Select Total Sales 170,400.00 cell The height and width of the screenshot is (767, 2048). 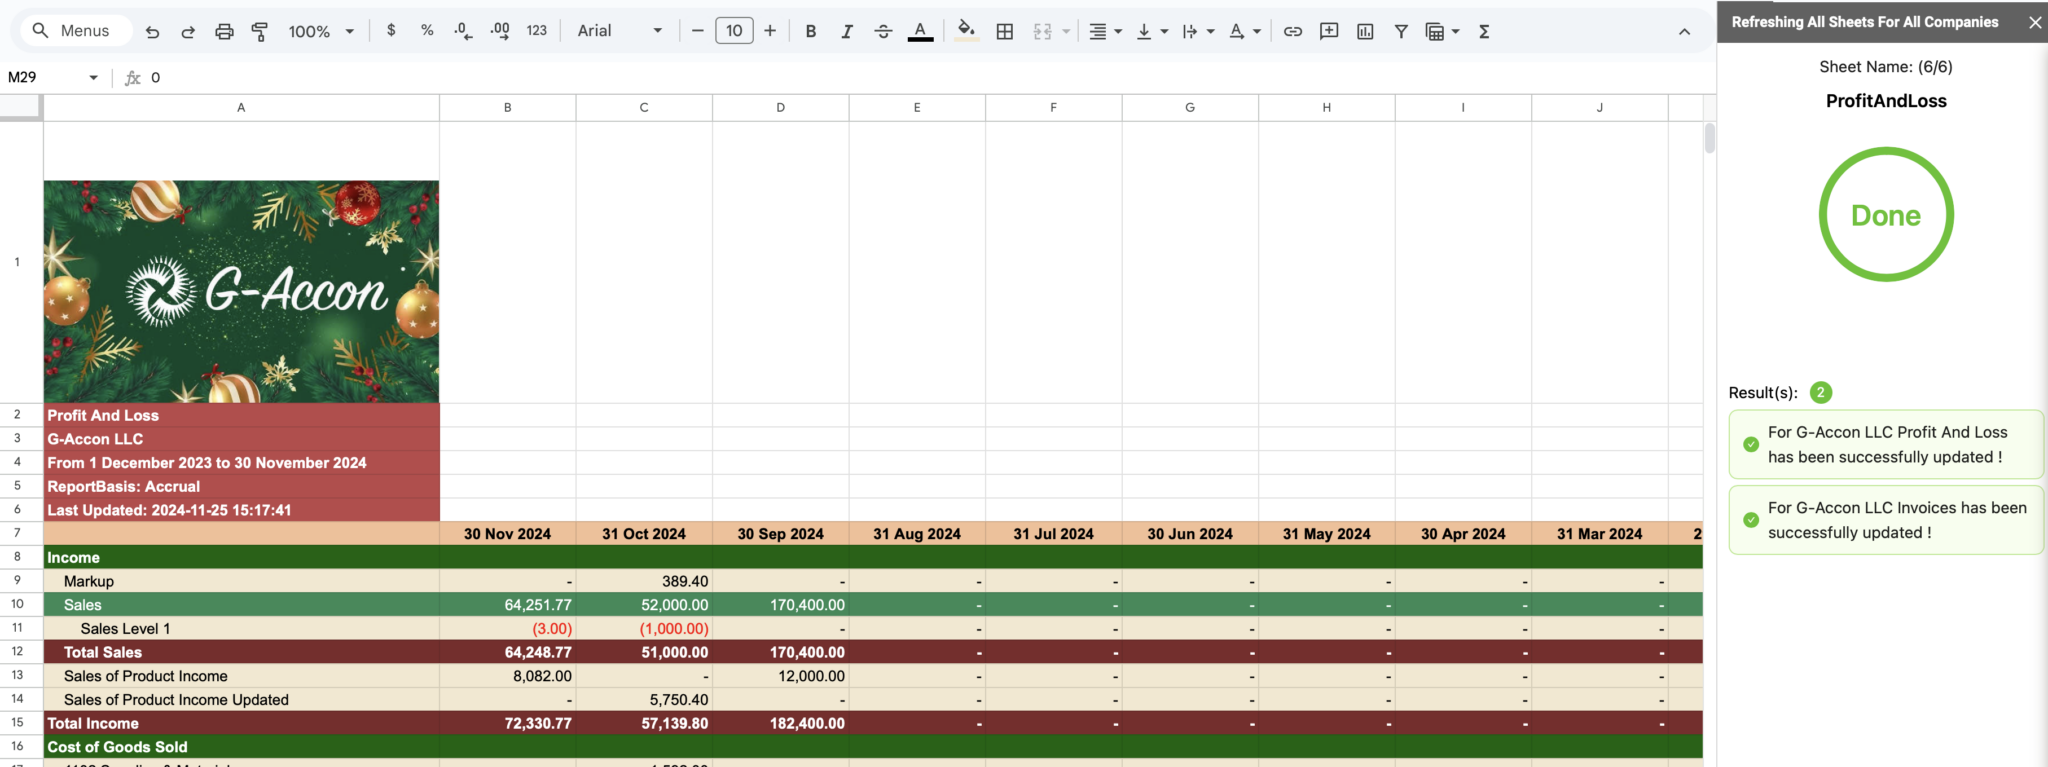tap(781, 652)
